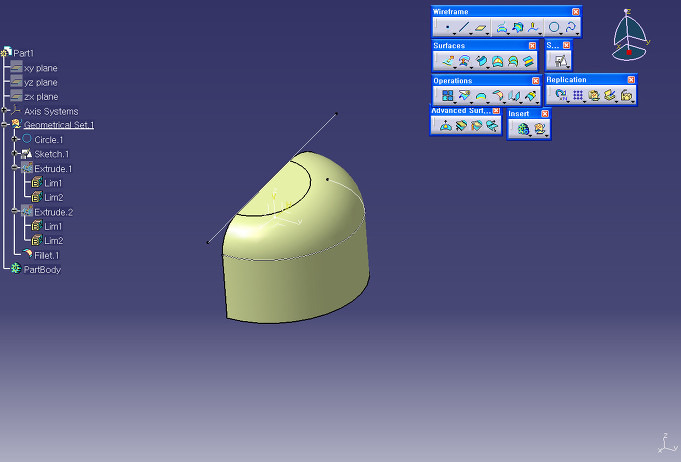This screenshot has width=681, height=462.
Task: Click the first icon in Insert toolbar
Action: coord(524,129)
